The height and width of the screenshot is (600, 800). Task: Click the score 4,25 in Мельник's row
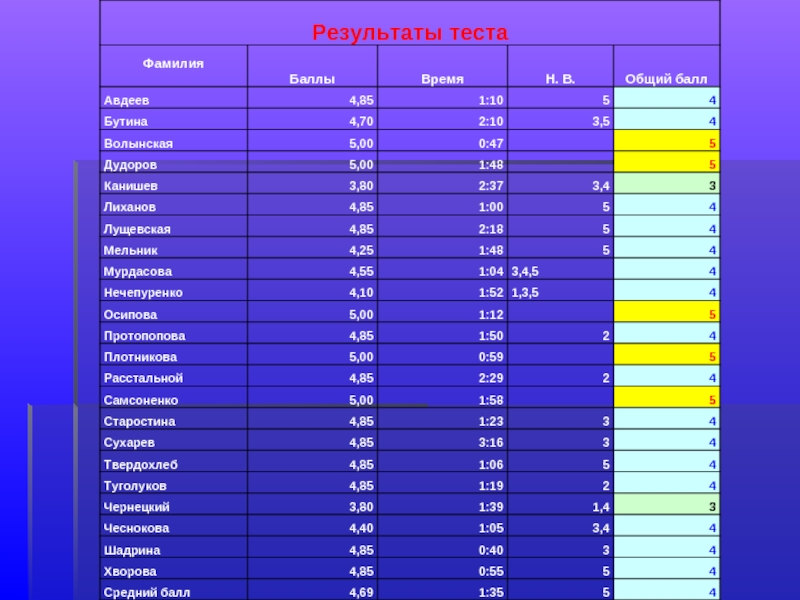[361, 251]
